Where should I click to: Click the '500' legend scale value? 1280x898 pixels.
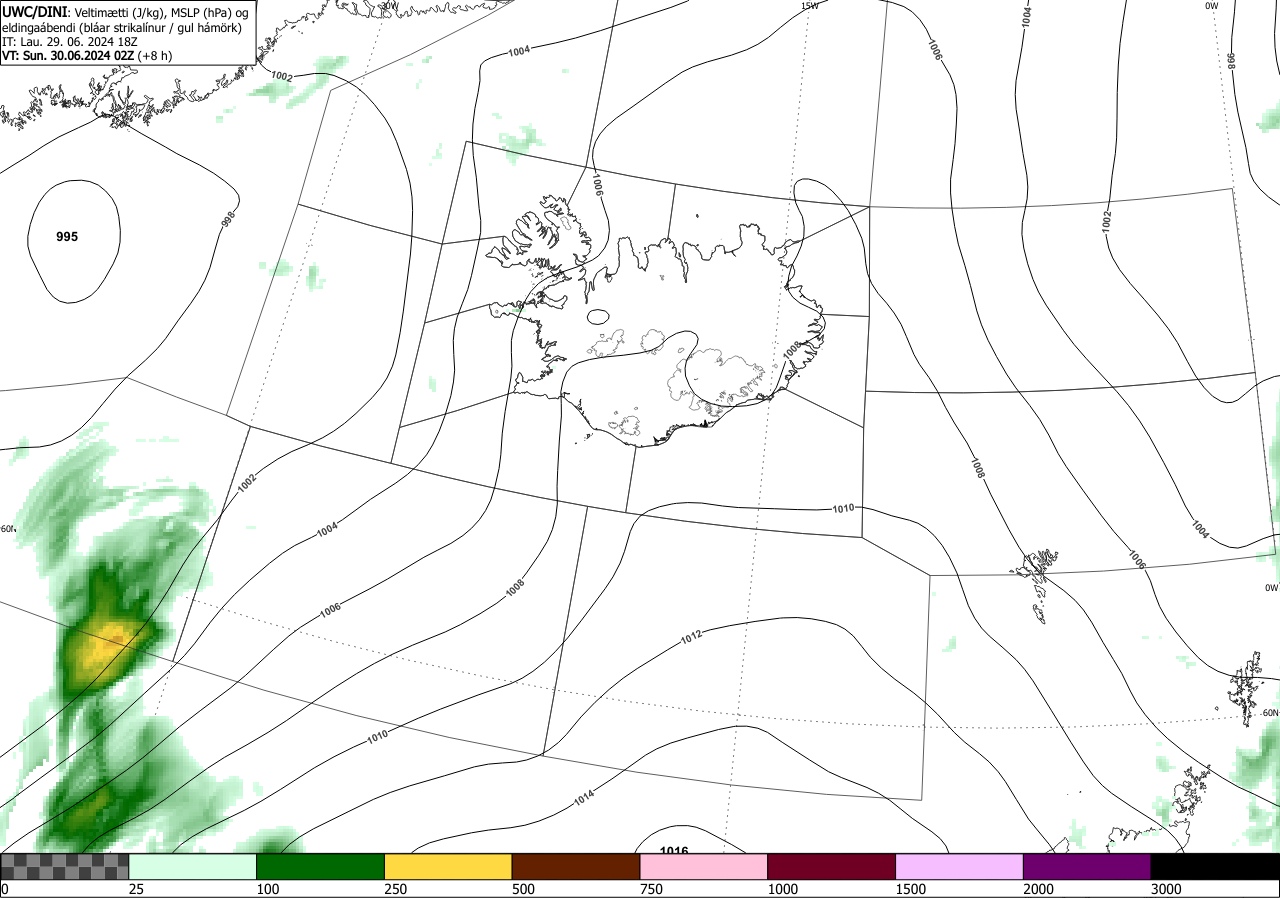[523, 889]
